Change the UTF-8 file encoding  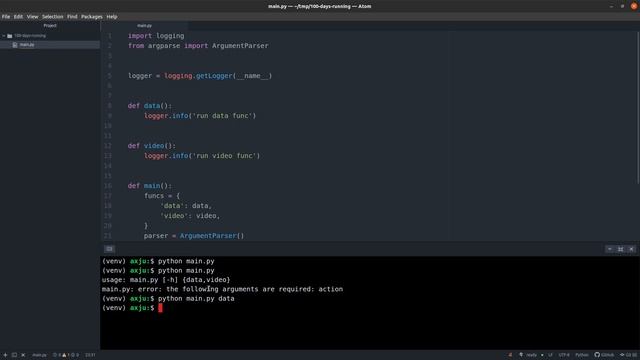click(x=564, y=355)
